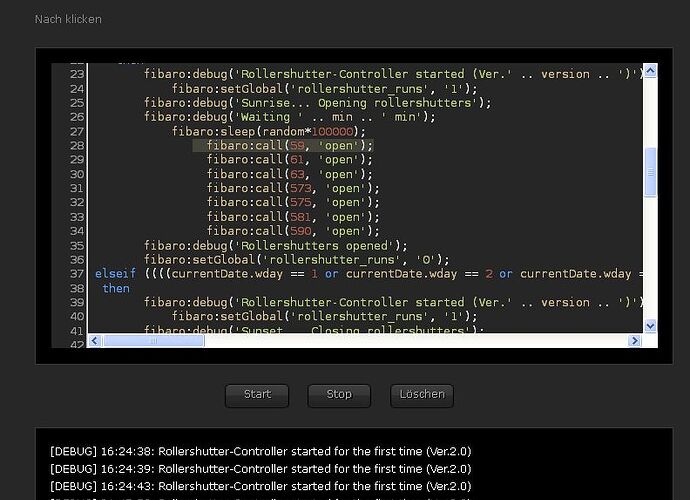Image resolution: width=690 pixels, height=500 pixels.
Task: Click line number 24 in the gutter
Action: click(x=77, y=88)
